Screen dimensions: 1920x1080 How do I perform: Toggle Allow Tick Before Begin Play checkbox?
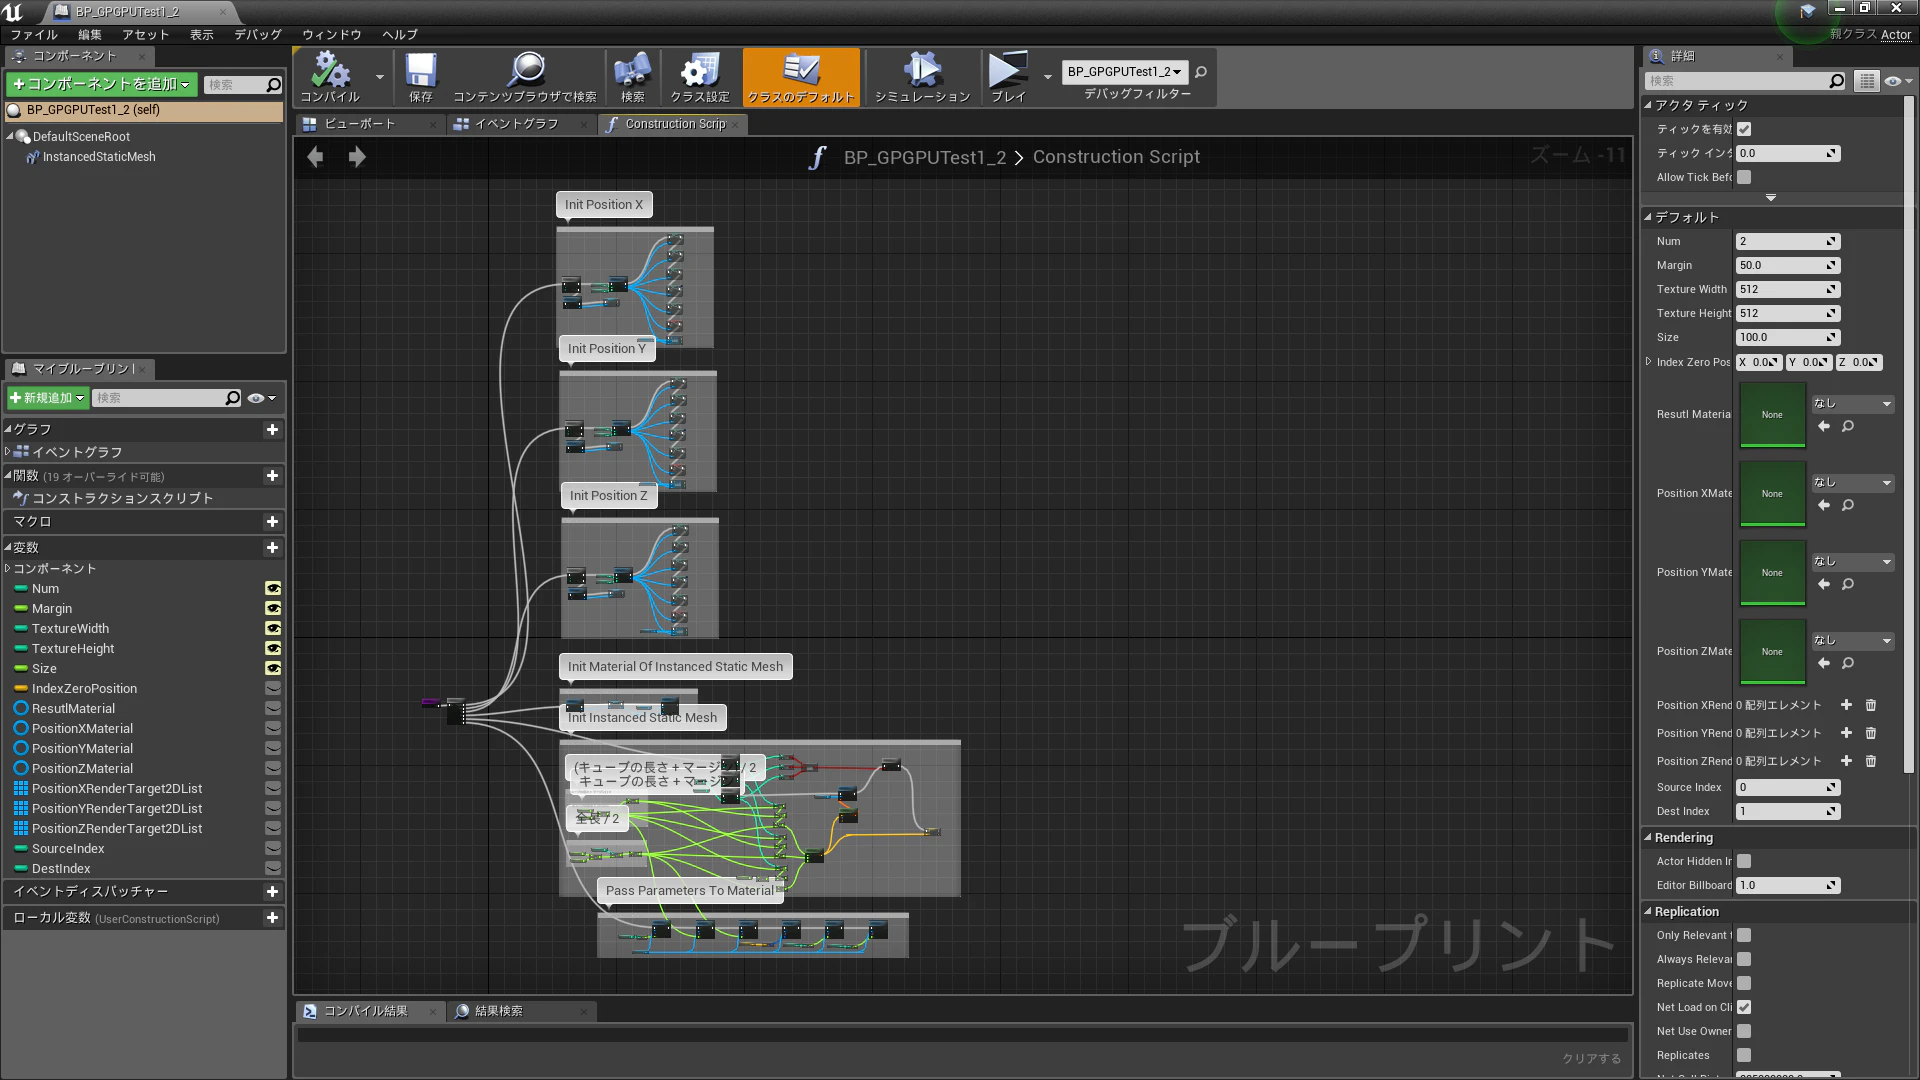[x=1744, y=177]
